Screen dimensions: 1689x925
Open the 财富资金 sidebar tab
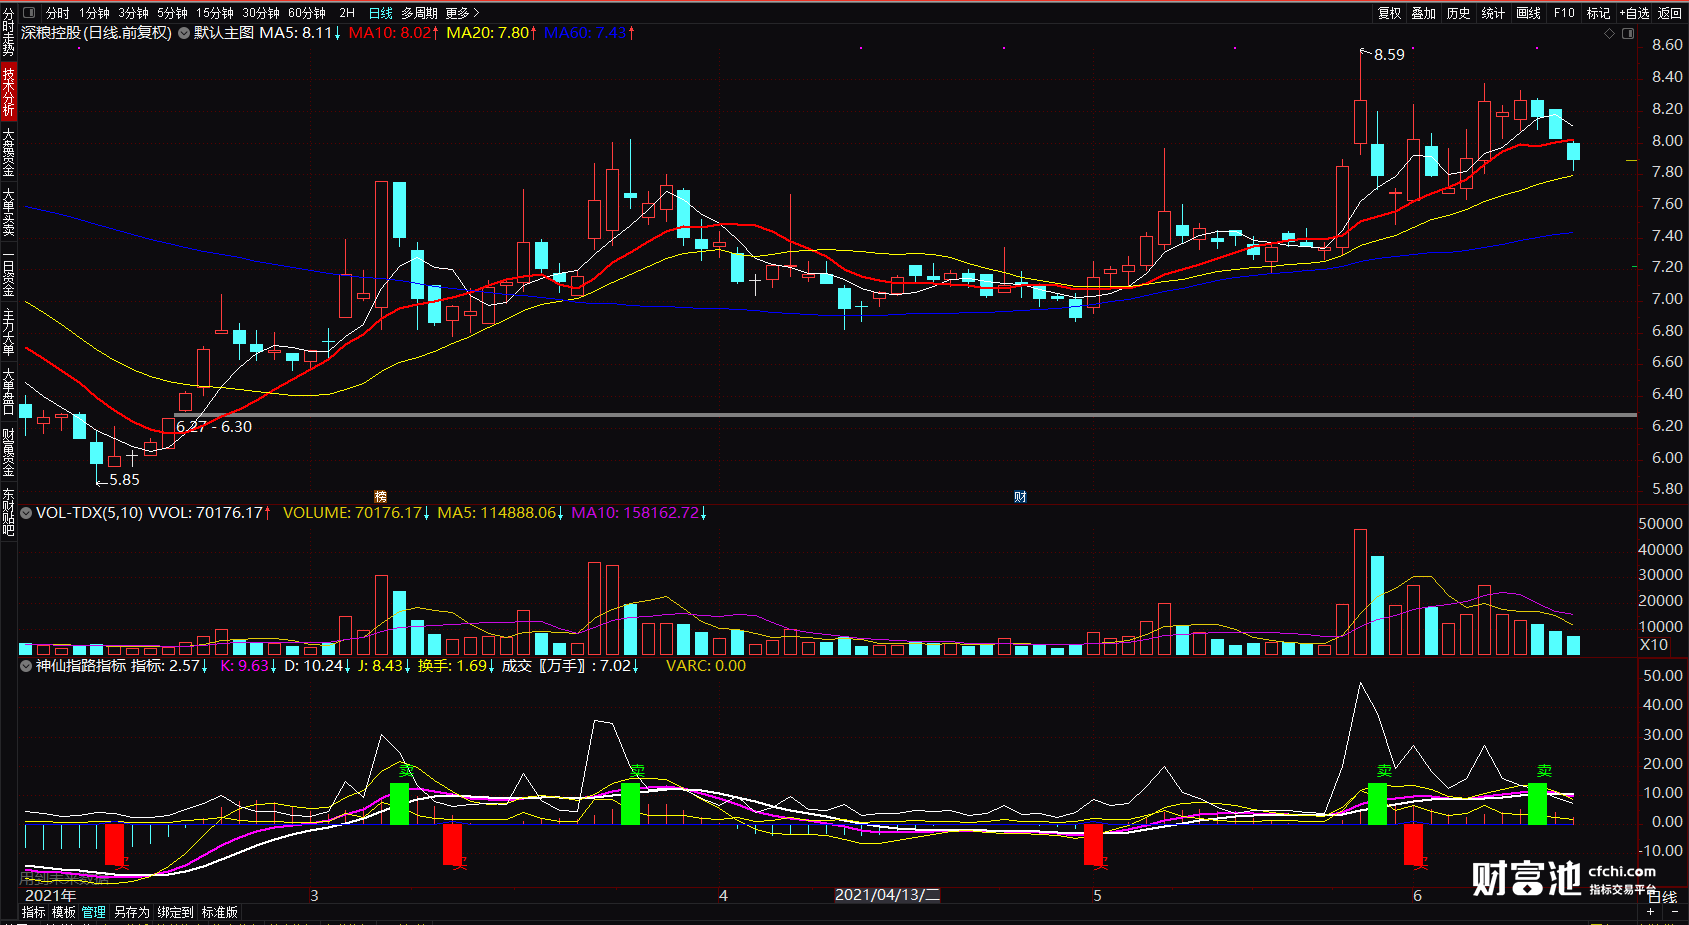[x=8, y=453]
